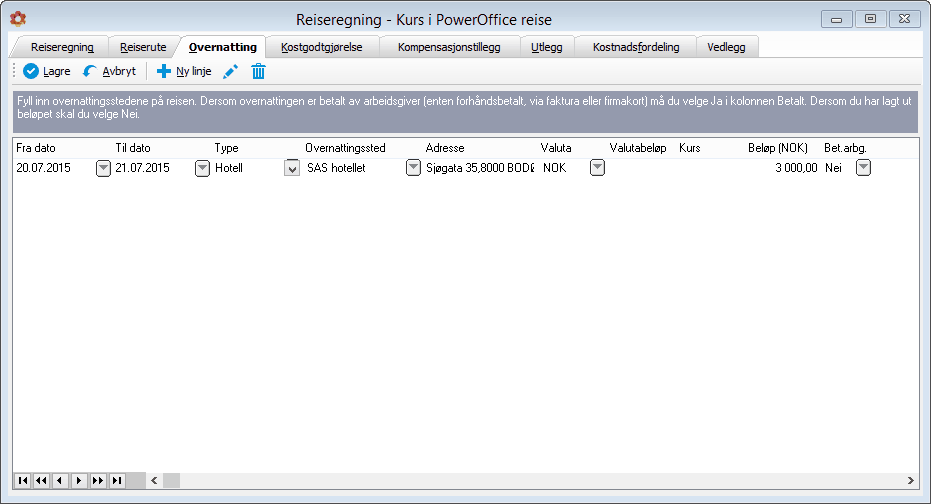The height and width of the screenshot is (504, 931).
Task: Close the Reiseregning window
Action: pos(904,19)
